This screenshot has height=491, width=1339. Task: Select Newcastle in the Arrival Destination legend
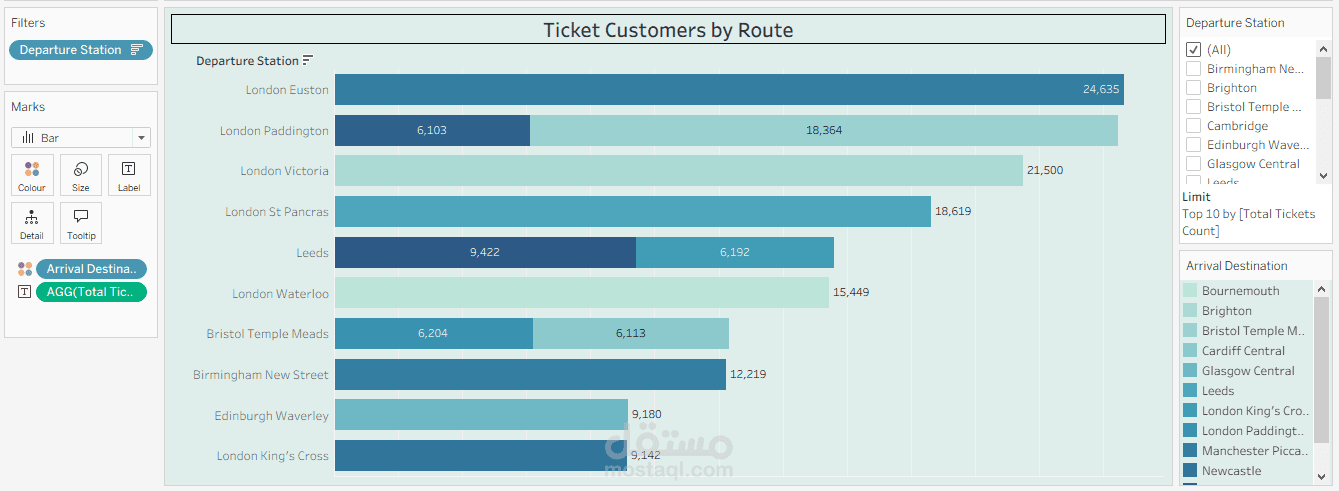(1231, 471)
